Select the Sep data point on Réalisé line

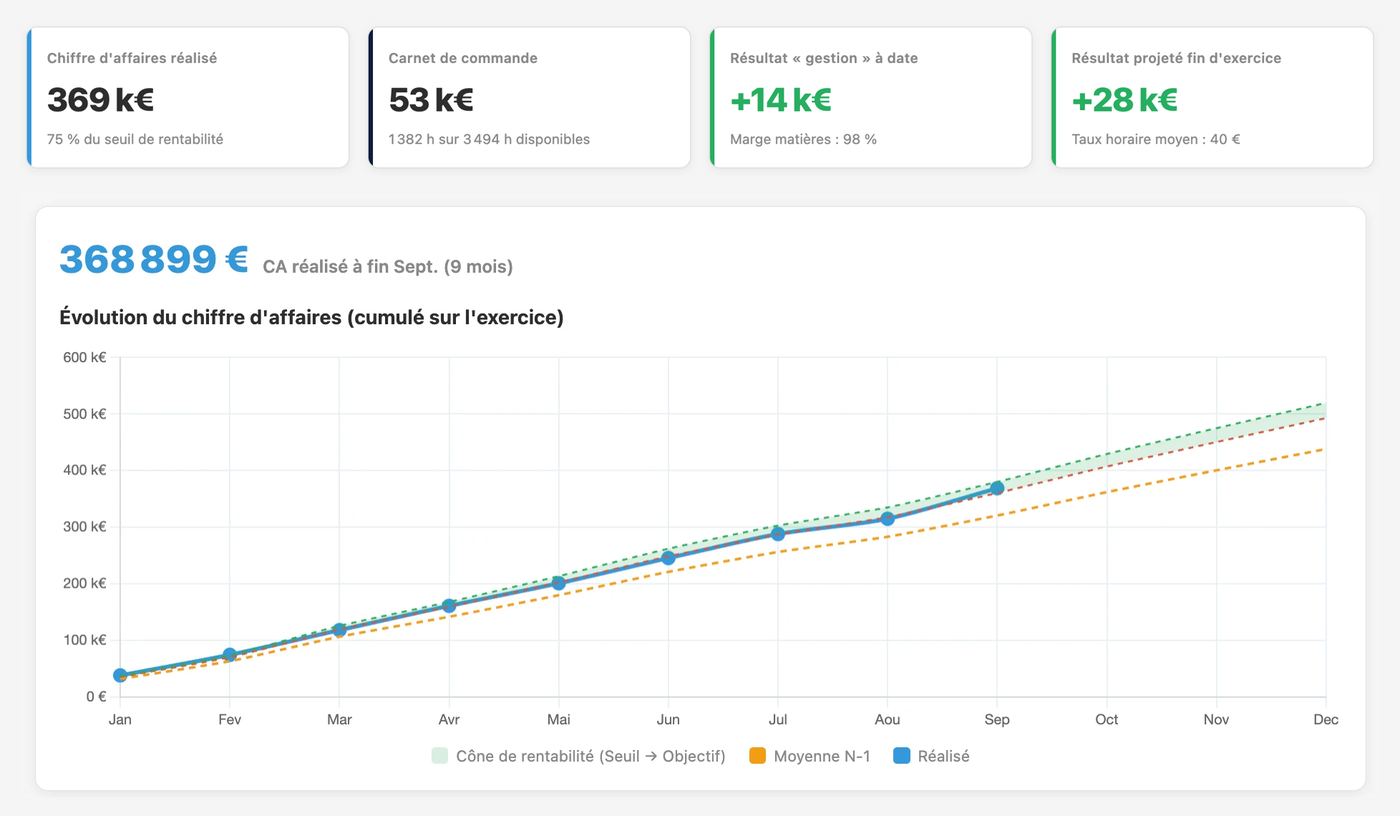pos(997,488)
